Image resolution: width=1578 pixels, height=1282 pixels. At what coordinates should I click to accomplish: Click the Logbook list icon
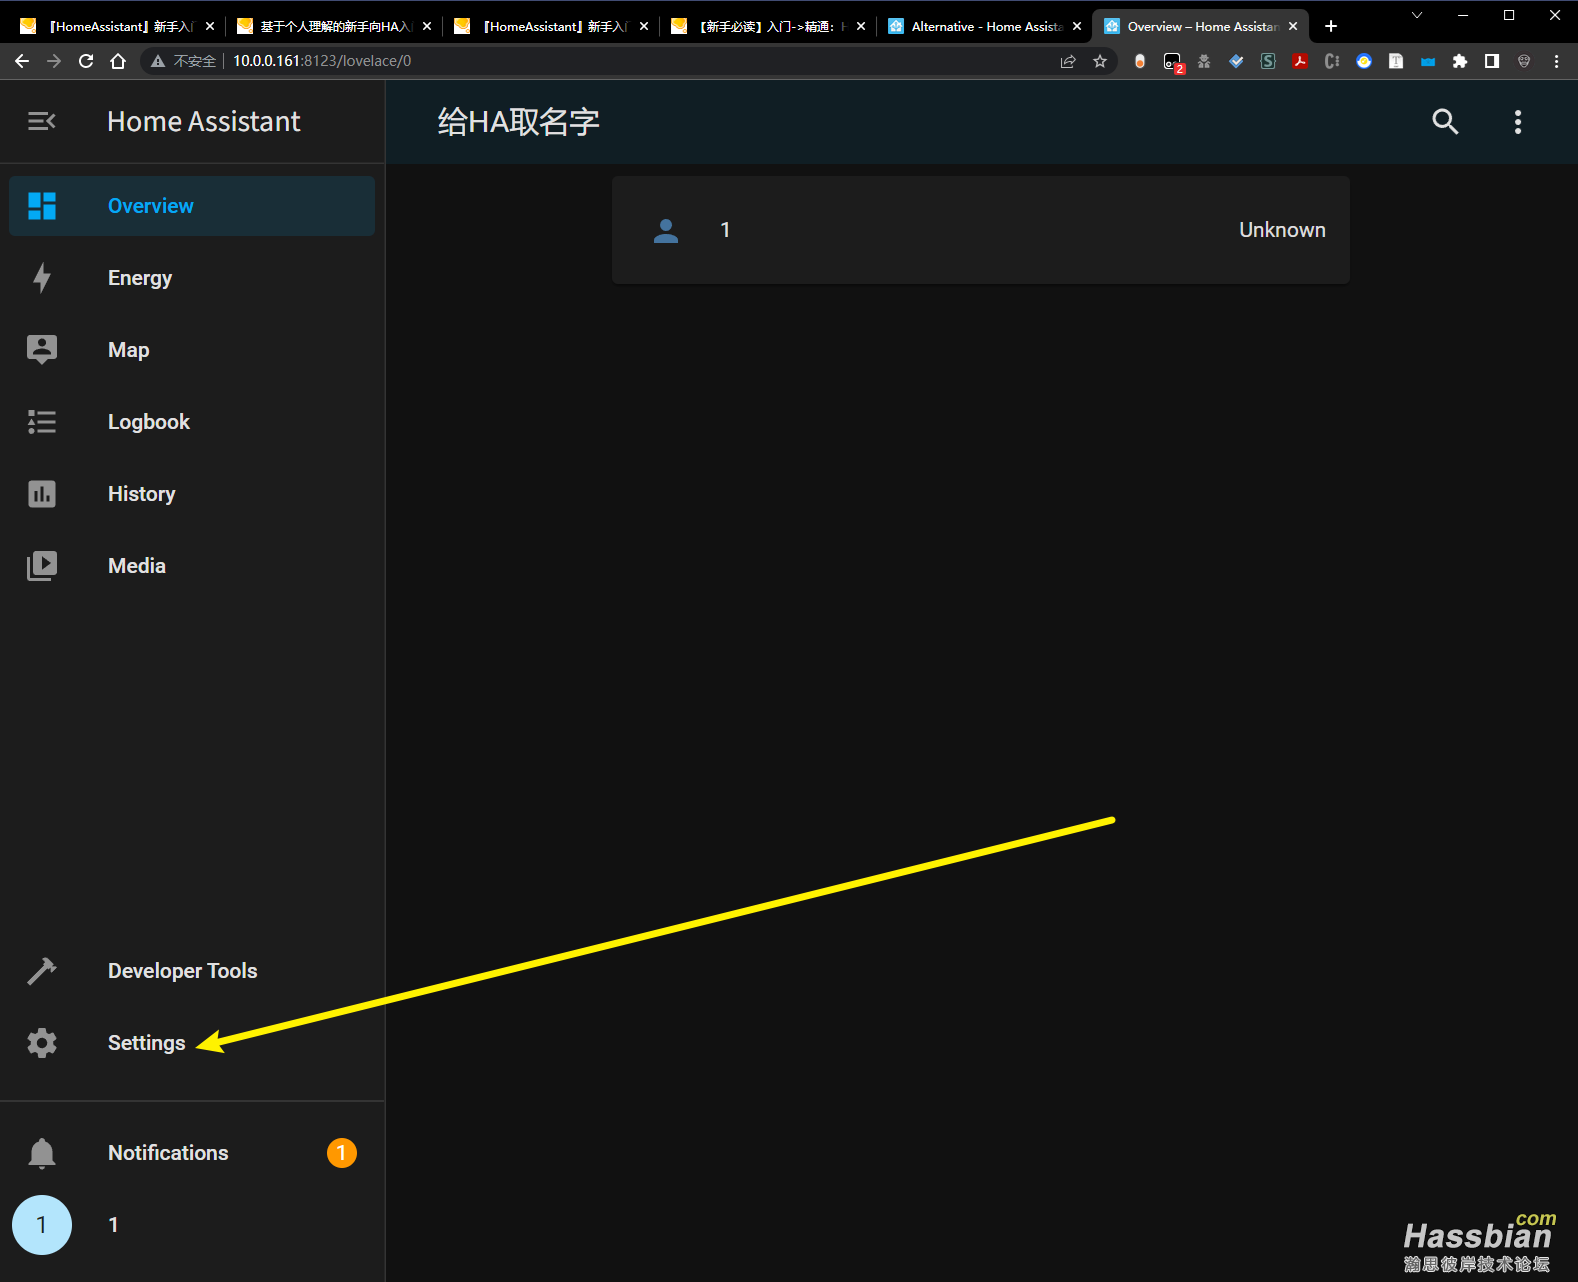pyautogui.click(x=42, y=422)
